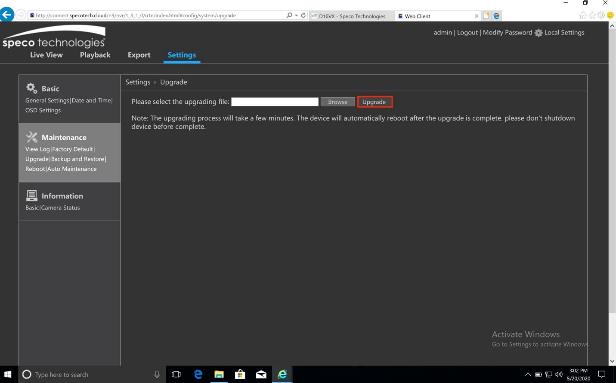Viewport: 616px width, 383px height.
Task: Click the Browse button
Action: tap(337, 102)
